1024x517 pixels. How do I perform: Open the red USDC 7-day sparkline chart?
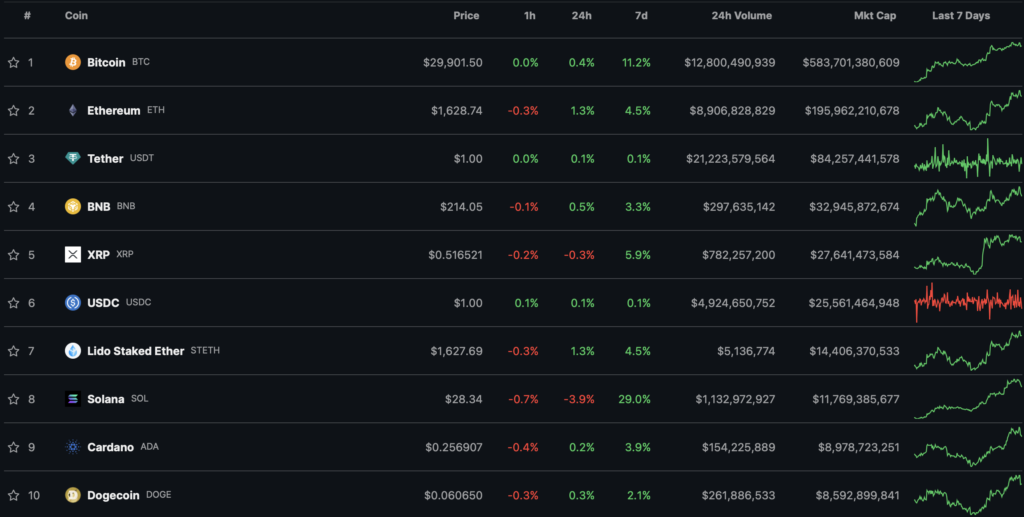(x=968, y=302)
